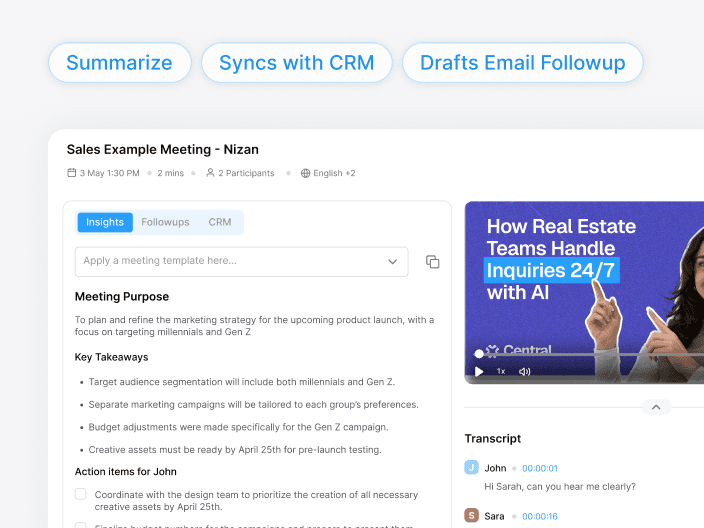Viewport: 704px width, 528px height.
Task: Collapse the video panel with chevron up
Action: coord(656,407)
